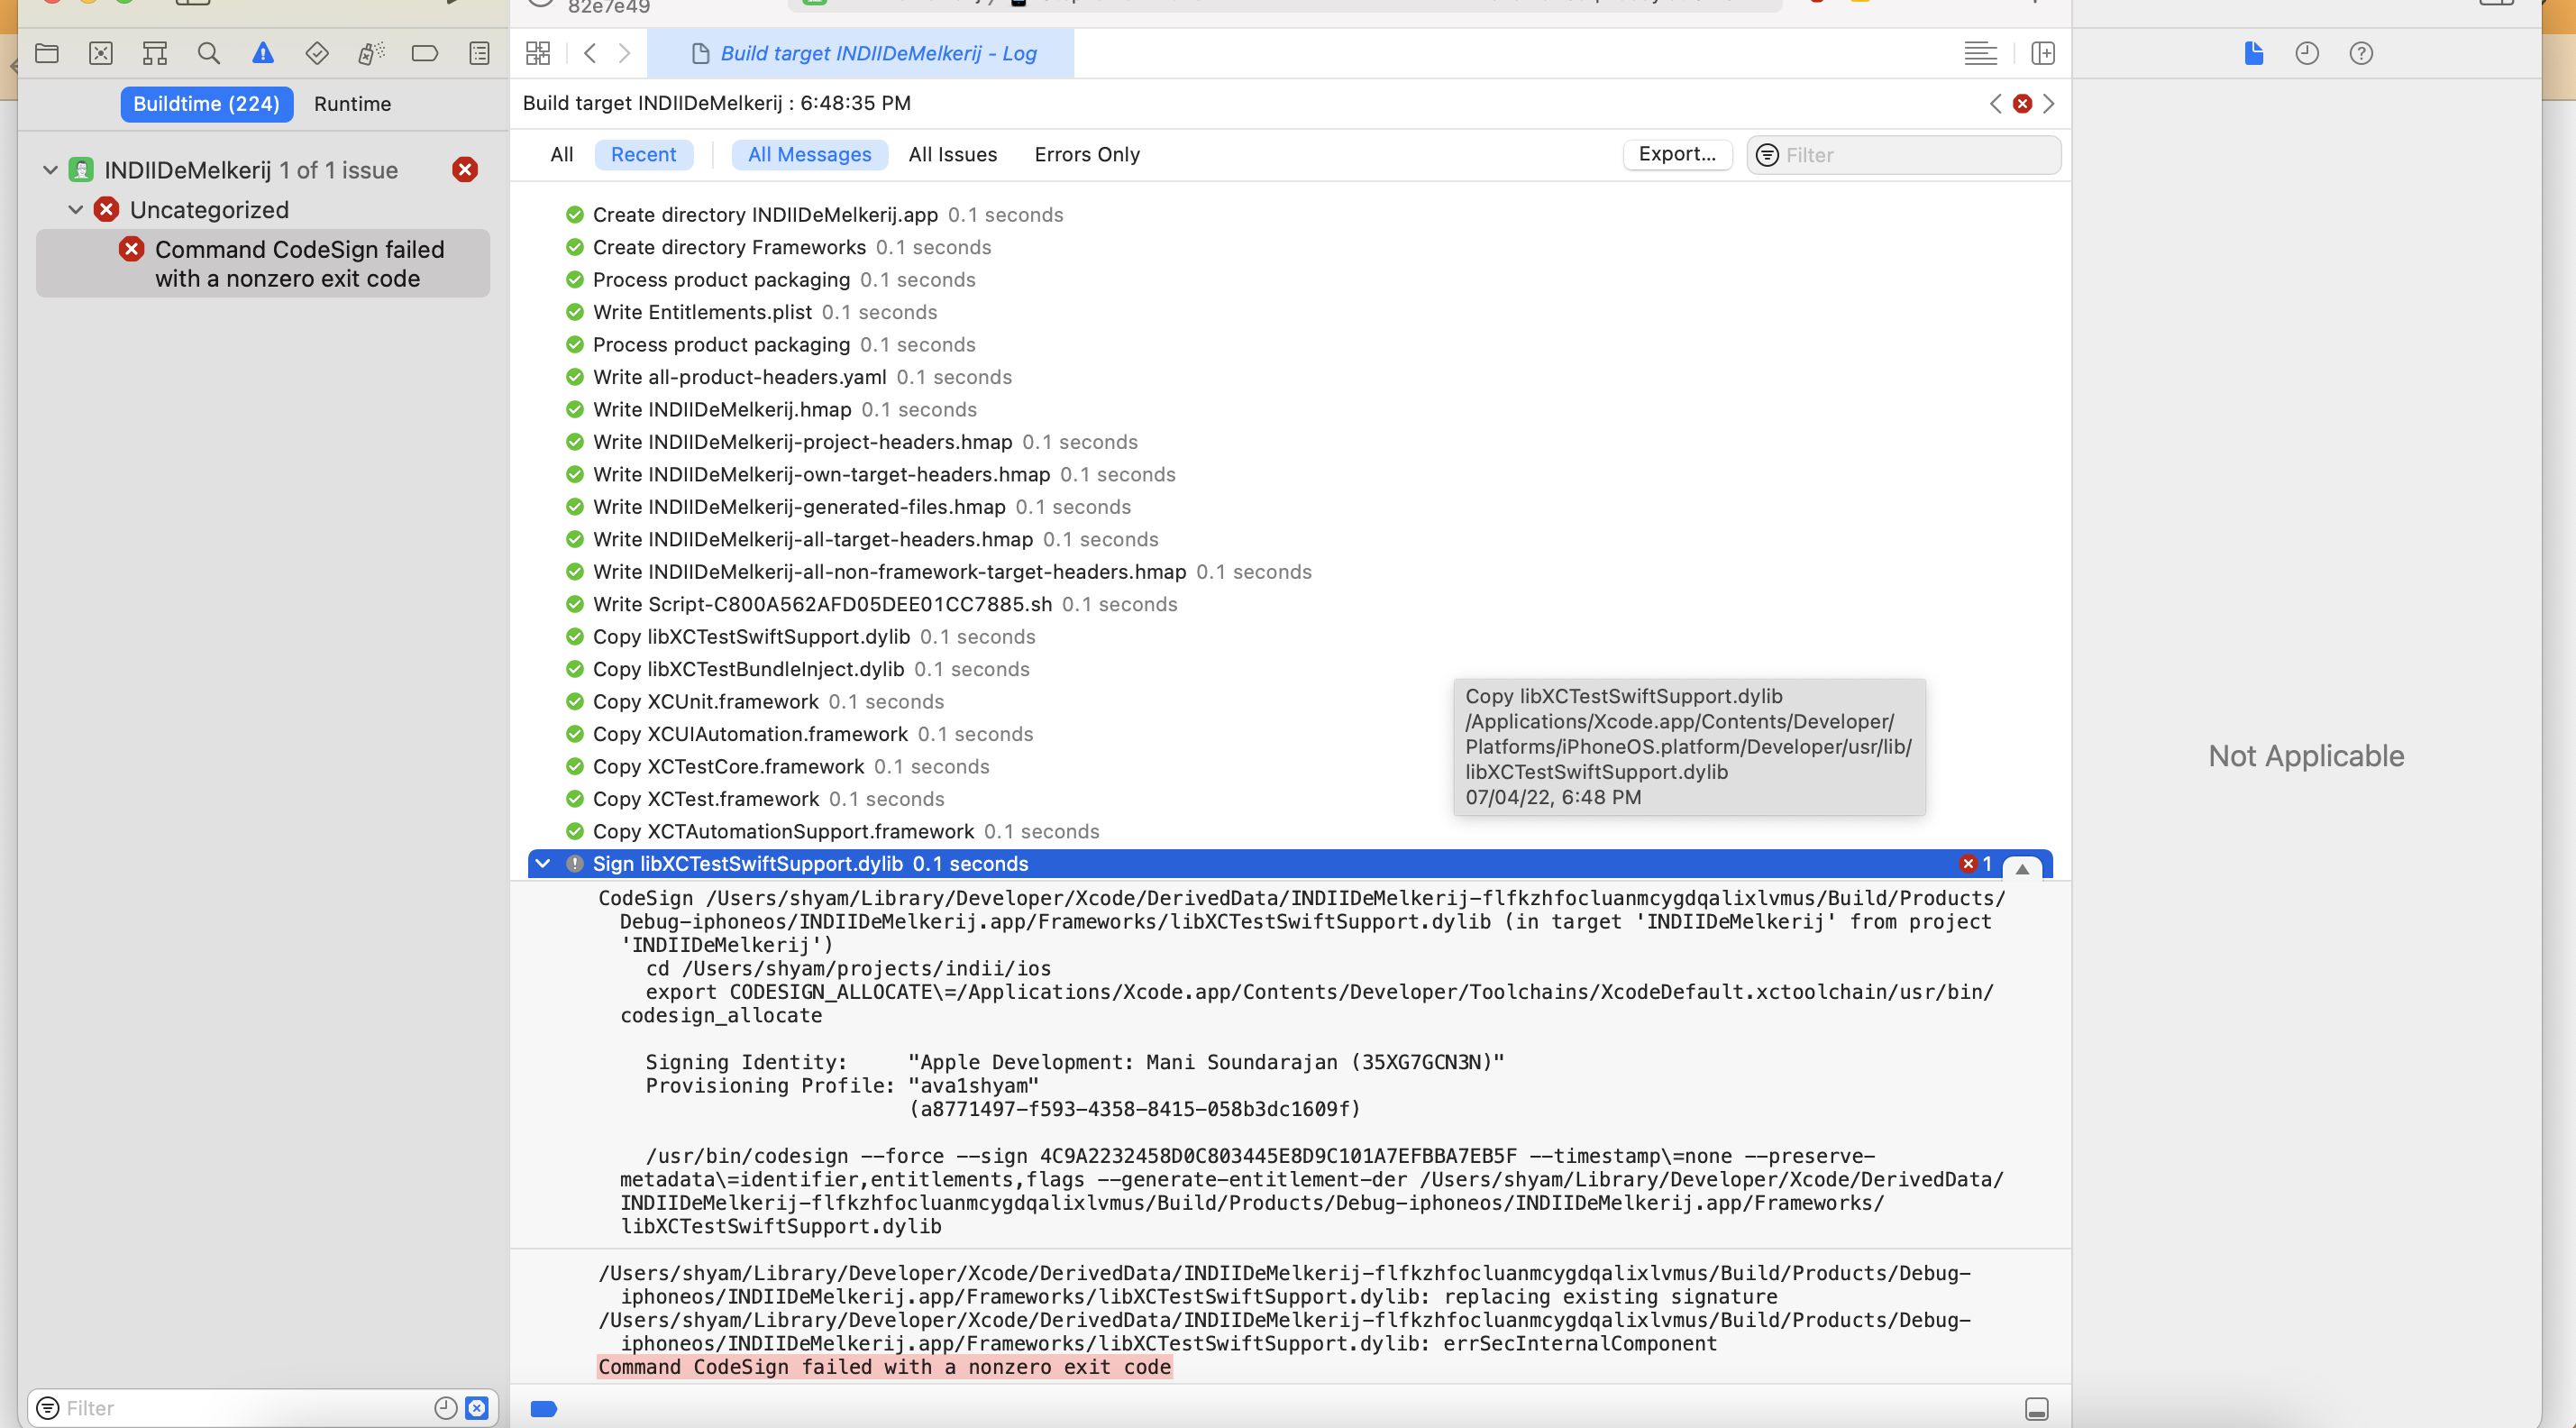
Task: Open the Report navigator icon
Action: click(x=479, y=53)
